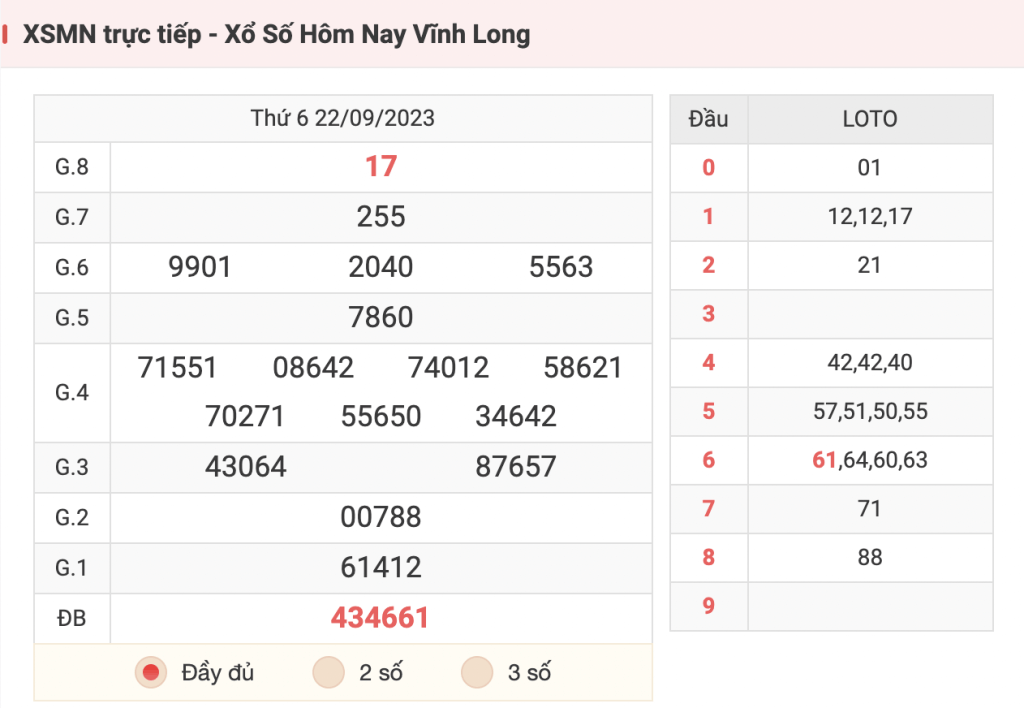Click the special prize number 434661
Viewport: 1024px width, 708px height.
click(x=380, y=618)
